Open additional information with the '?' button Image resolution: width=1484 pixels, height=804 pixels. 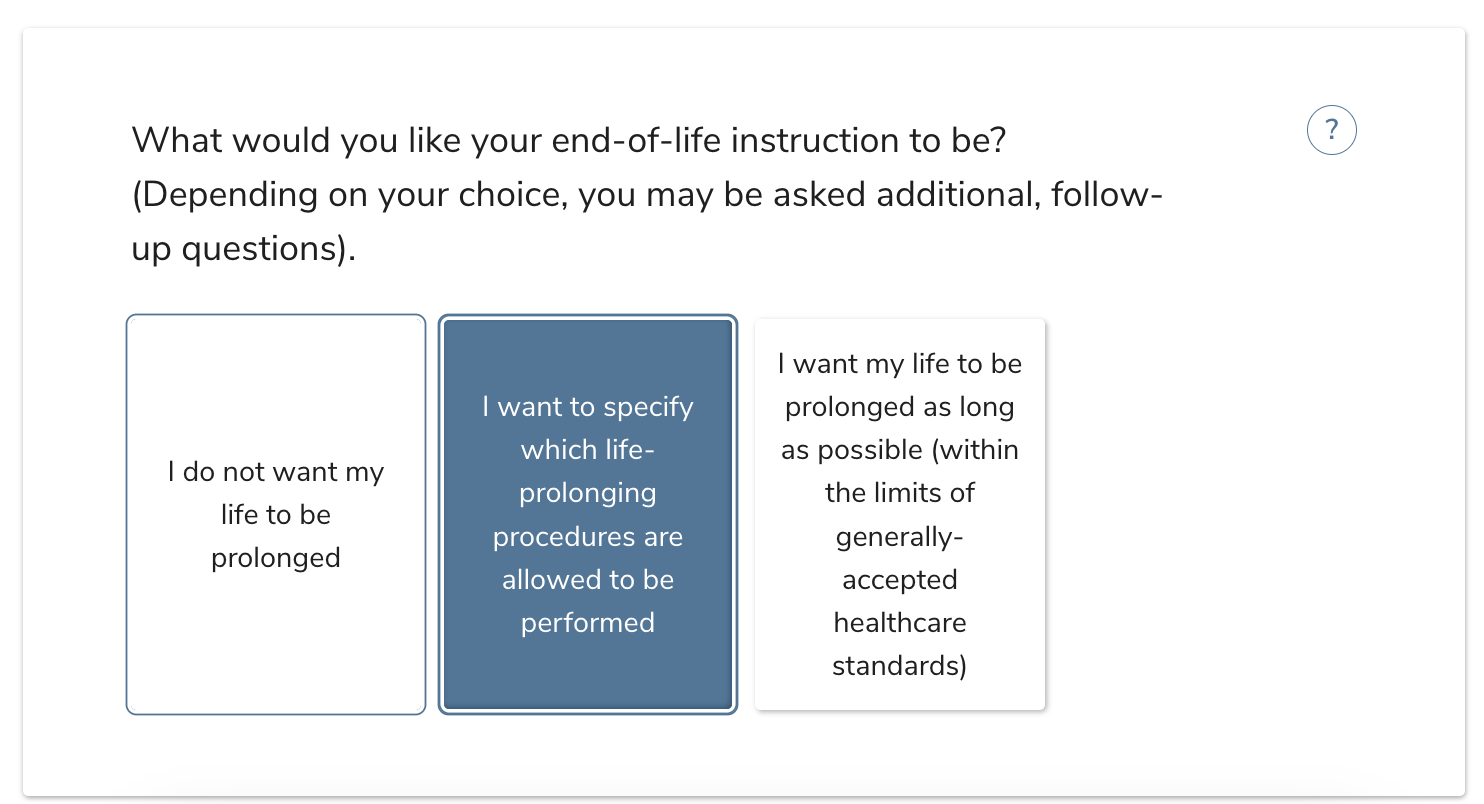click(1331, 129)
